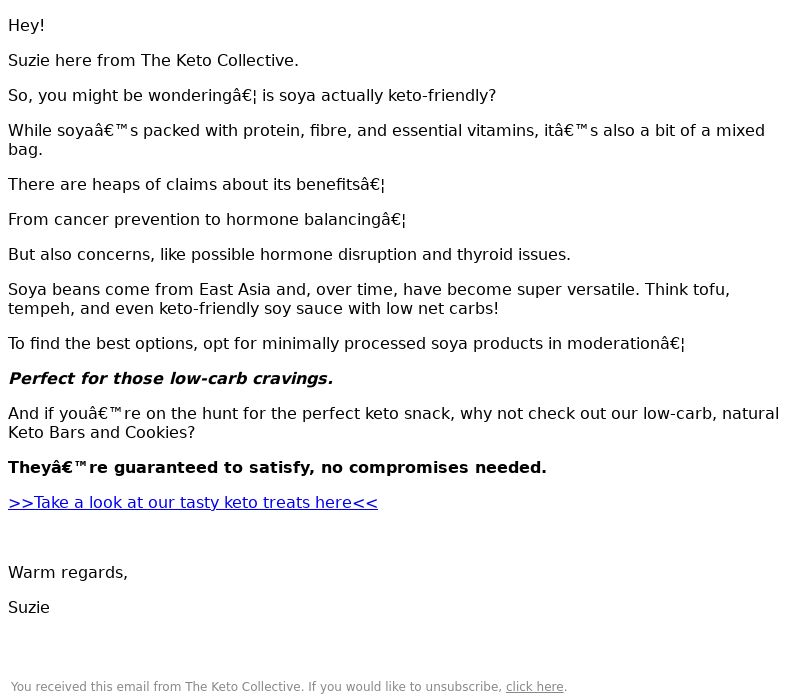Click the 'Suzie' signature at the bottom
Screen dimensions: 800x698
29,608
